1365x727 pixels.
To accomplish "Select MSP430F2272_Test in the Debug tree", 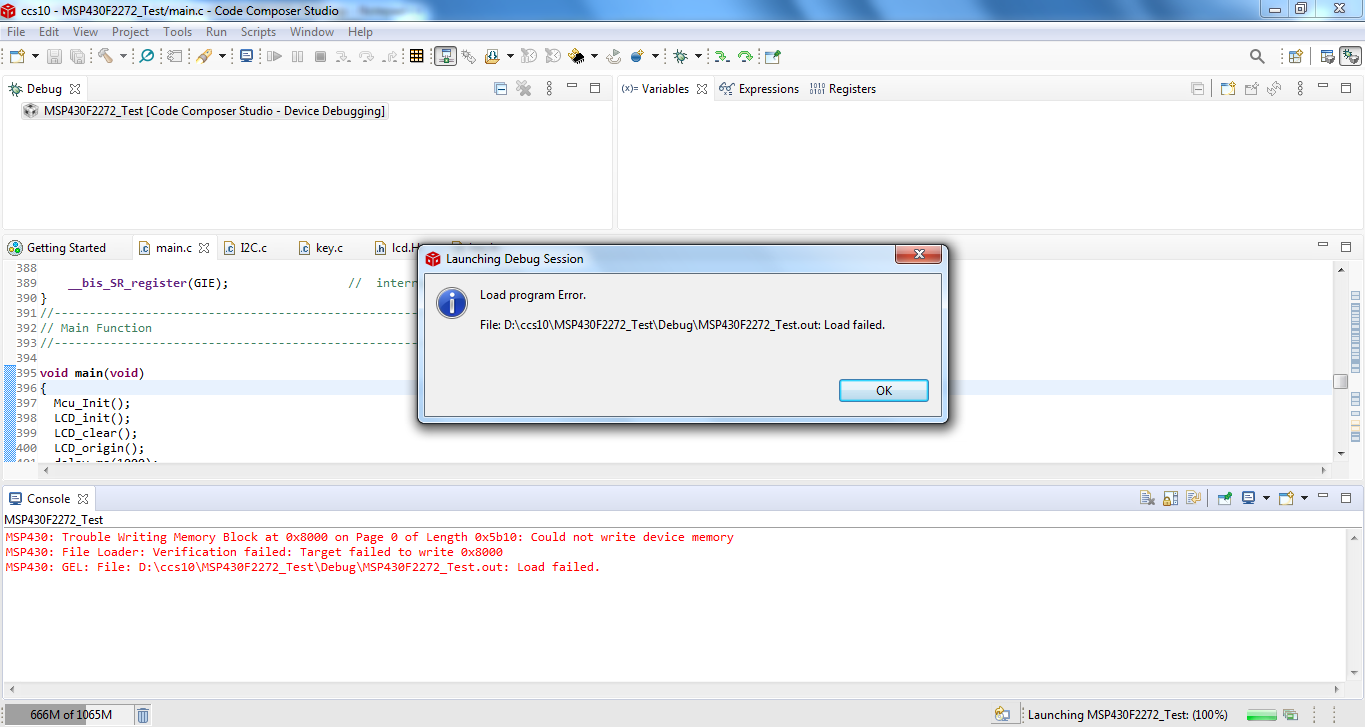I will pyautogui.click(x=204, y=111).
